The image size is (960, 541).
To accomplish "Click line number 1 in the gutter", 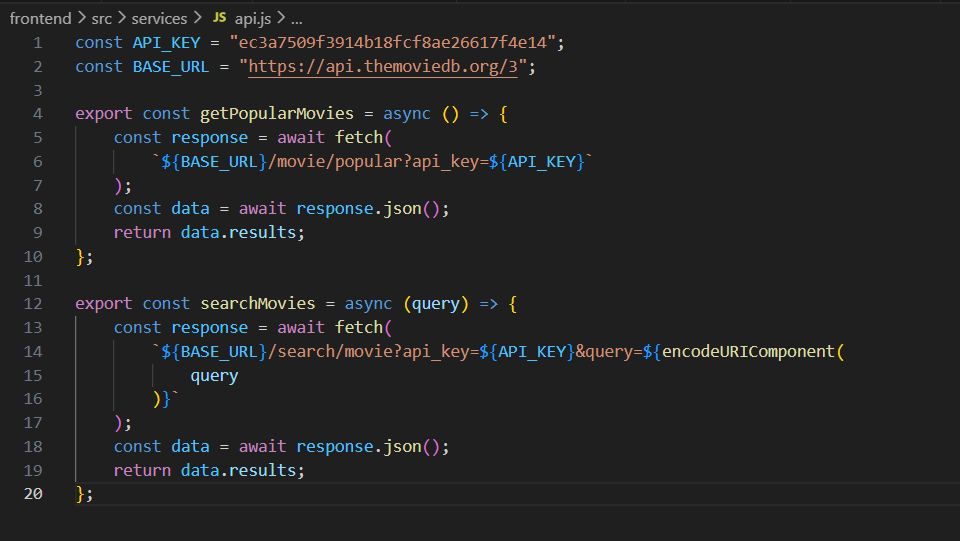I will click(37, 42).
